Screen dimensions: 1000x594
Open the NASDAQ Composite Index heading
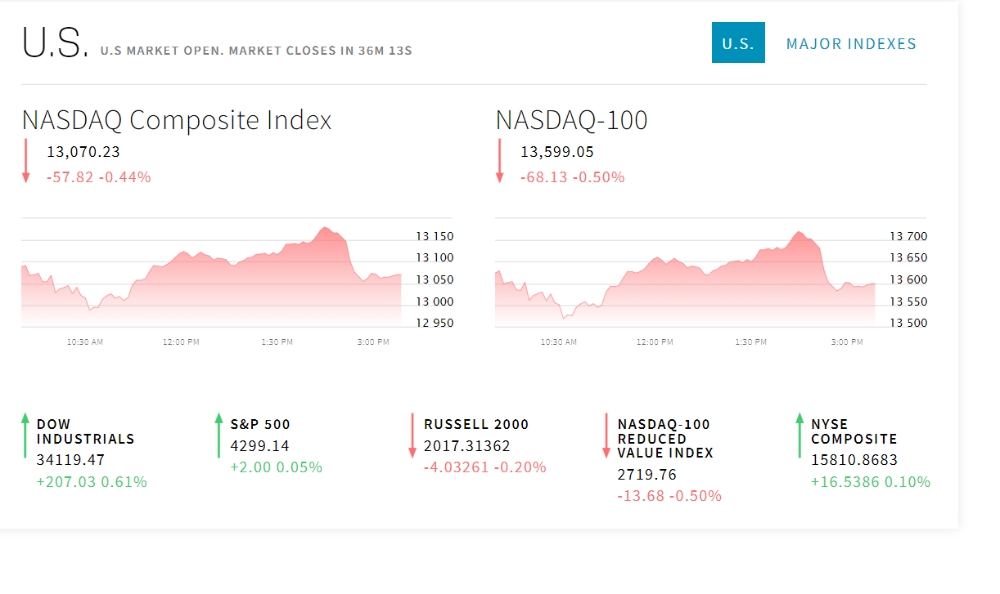(x=177, y=120)
